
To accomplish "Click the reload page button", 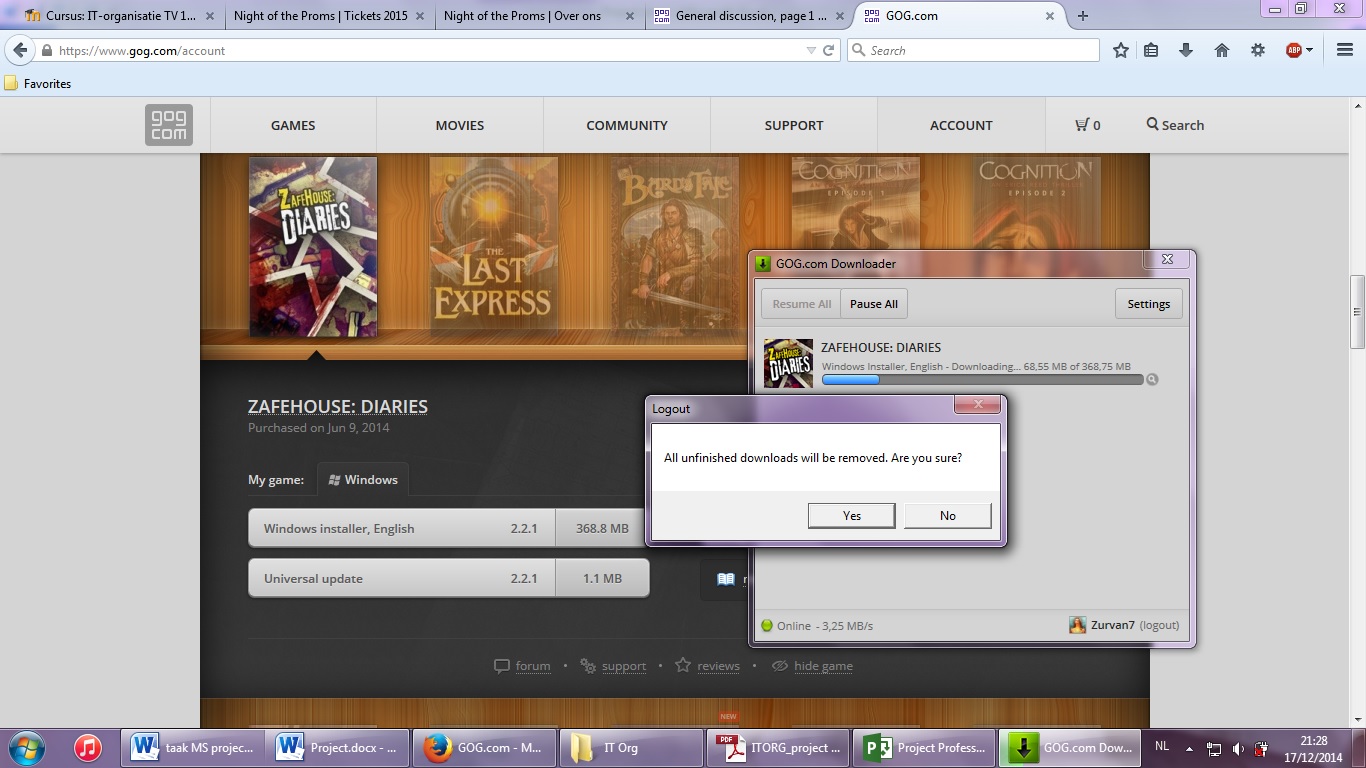I will (829, 50).
